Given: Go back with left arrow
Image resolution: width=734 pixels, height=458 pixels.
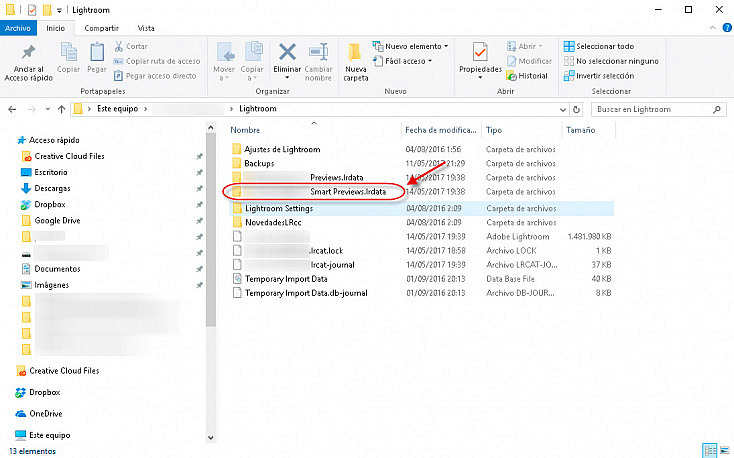Looking at the screenshot, I should point(12,109).
